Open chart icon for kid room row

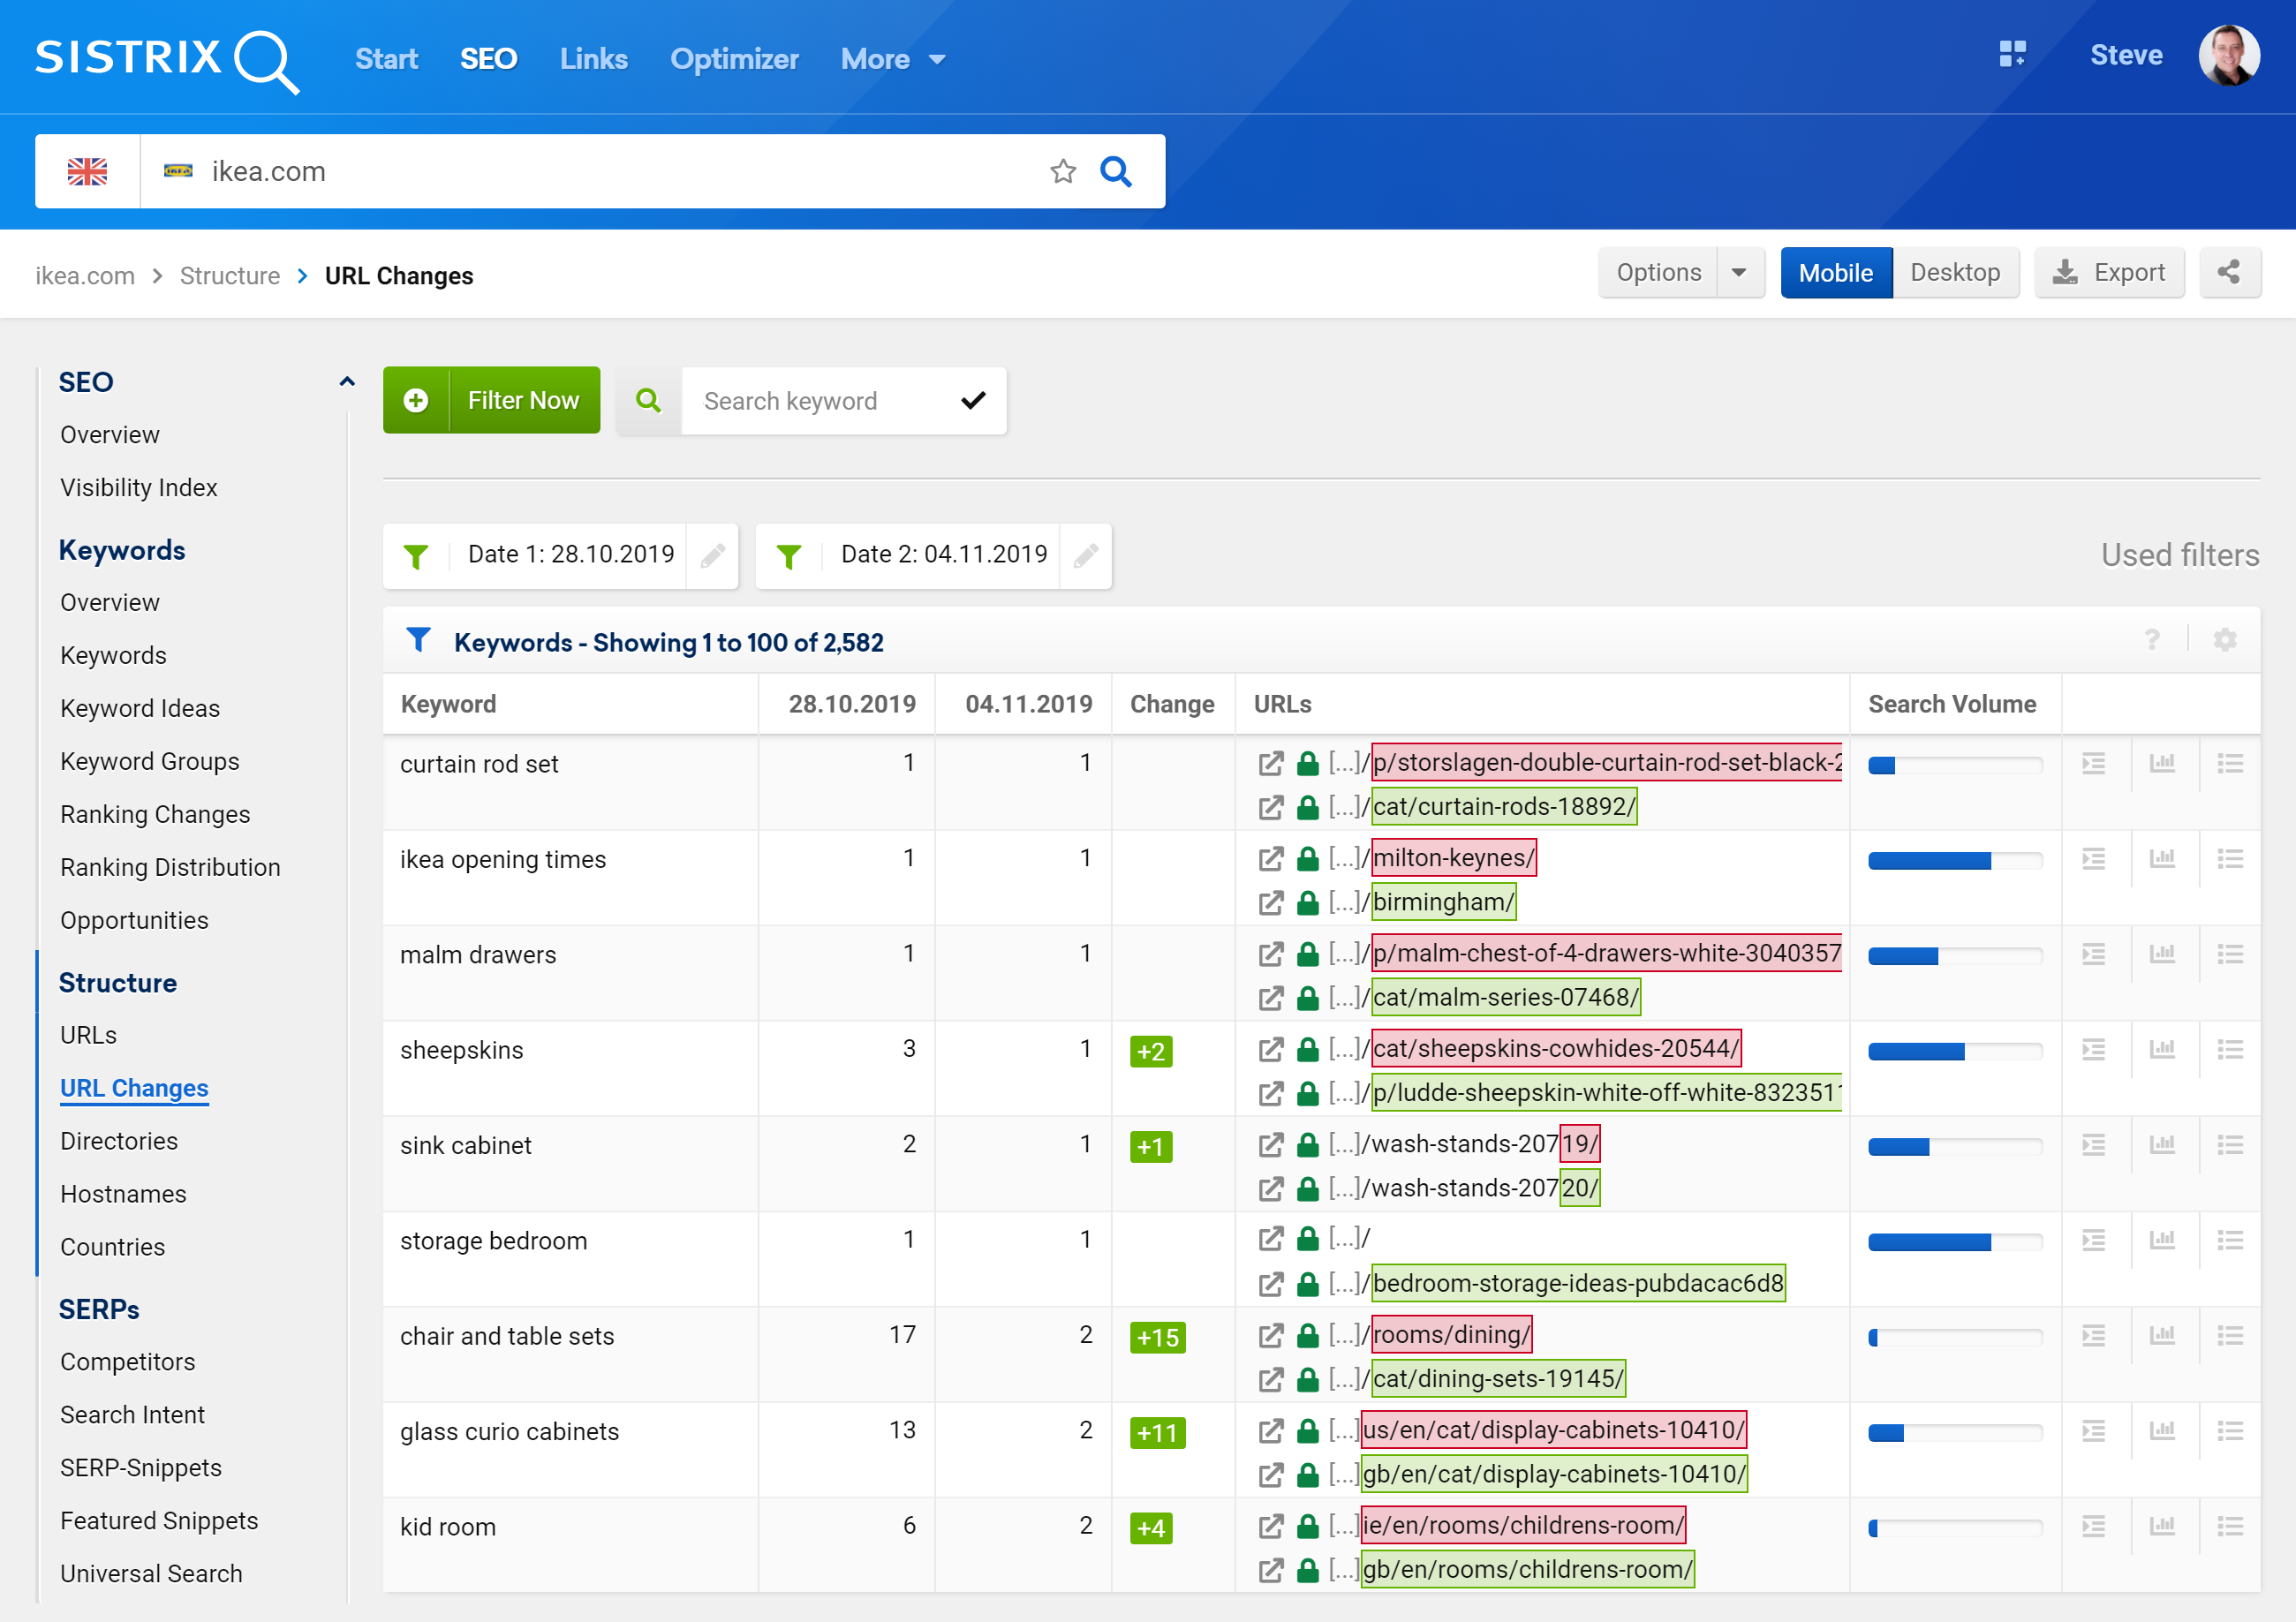(2162, 1526)
